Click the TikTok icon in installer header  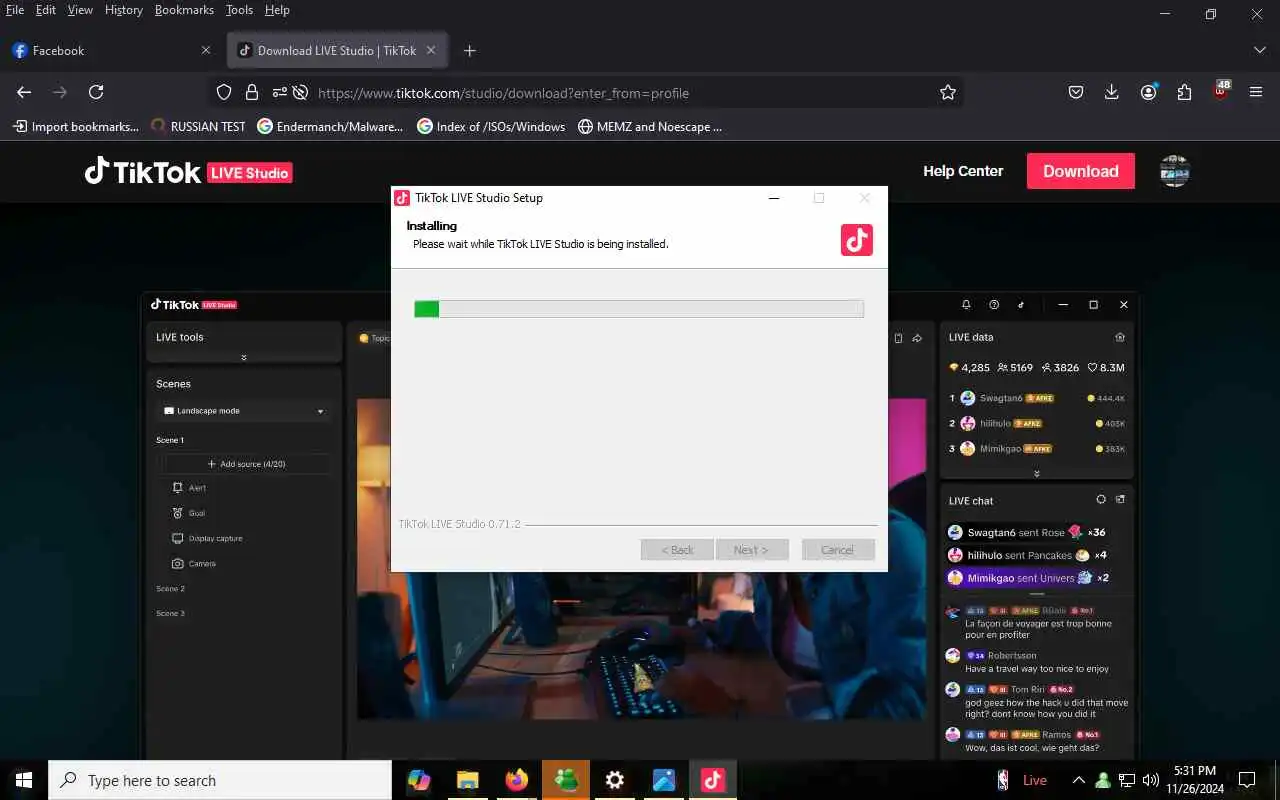[x=857, y=240]
